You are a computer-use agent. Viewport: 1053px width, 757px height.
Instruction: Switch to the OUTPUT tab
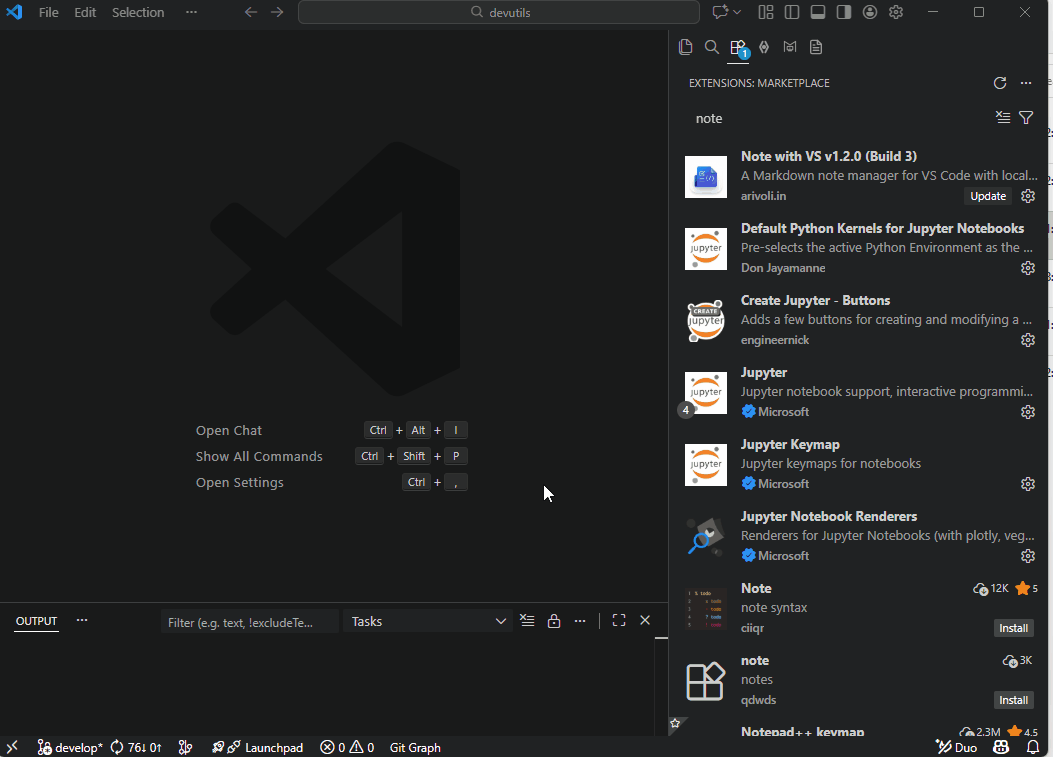pos(36,621)
